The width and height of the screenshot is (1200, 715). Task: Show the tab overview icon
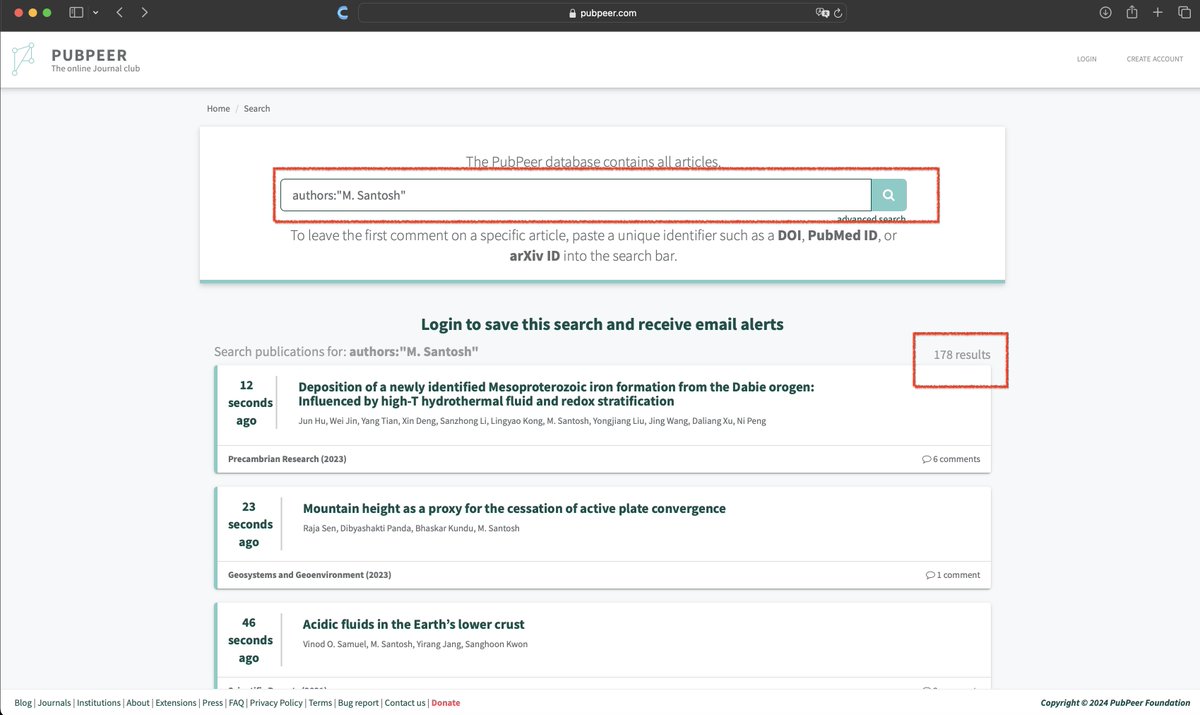(x=1184, y=12)
